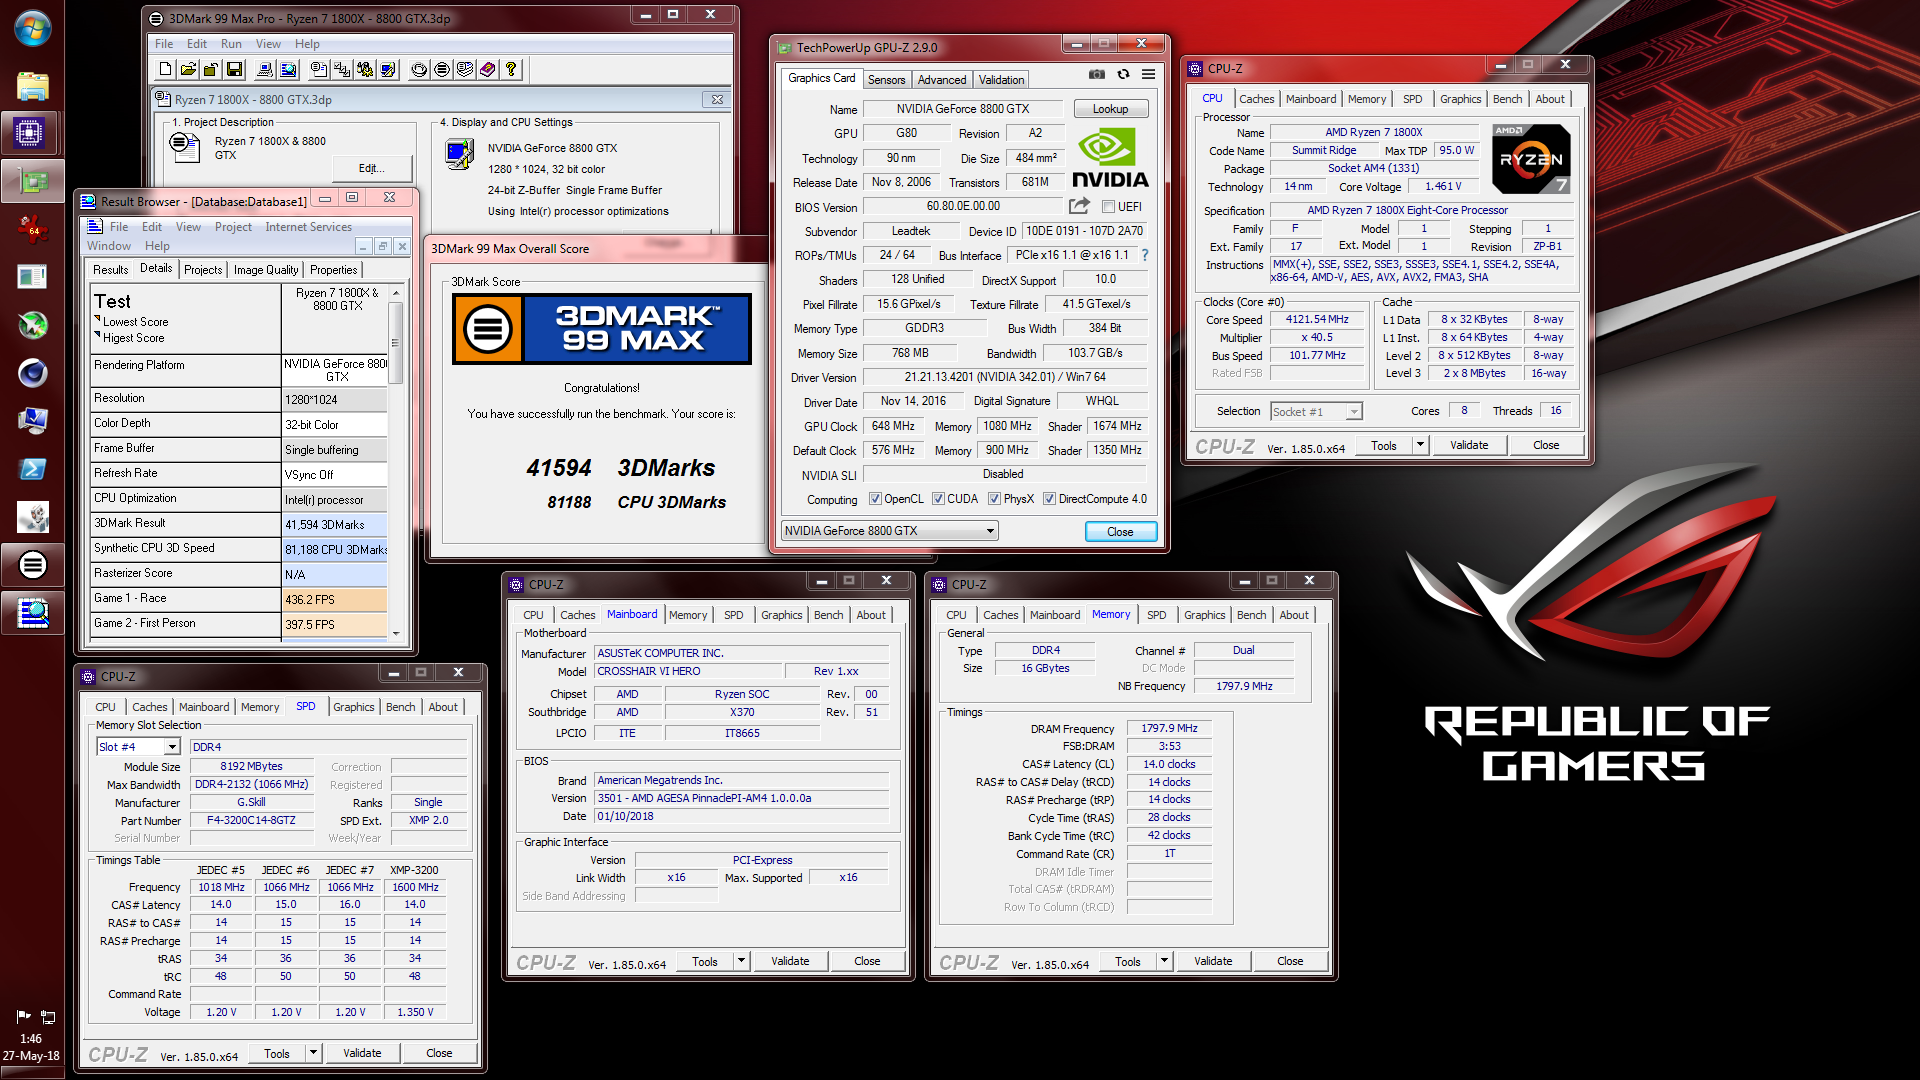Open the Graphics tab in Memory CPU-Z window

coord(1204,615)
